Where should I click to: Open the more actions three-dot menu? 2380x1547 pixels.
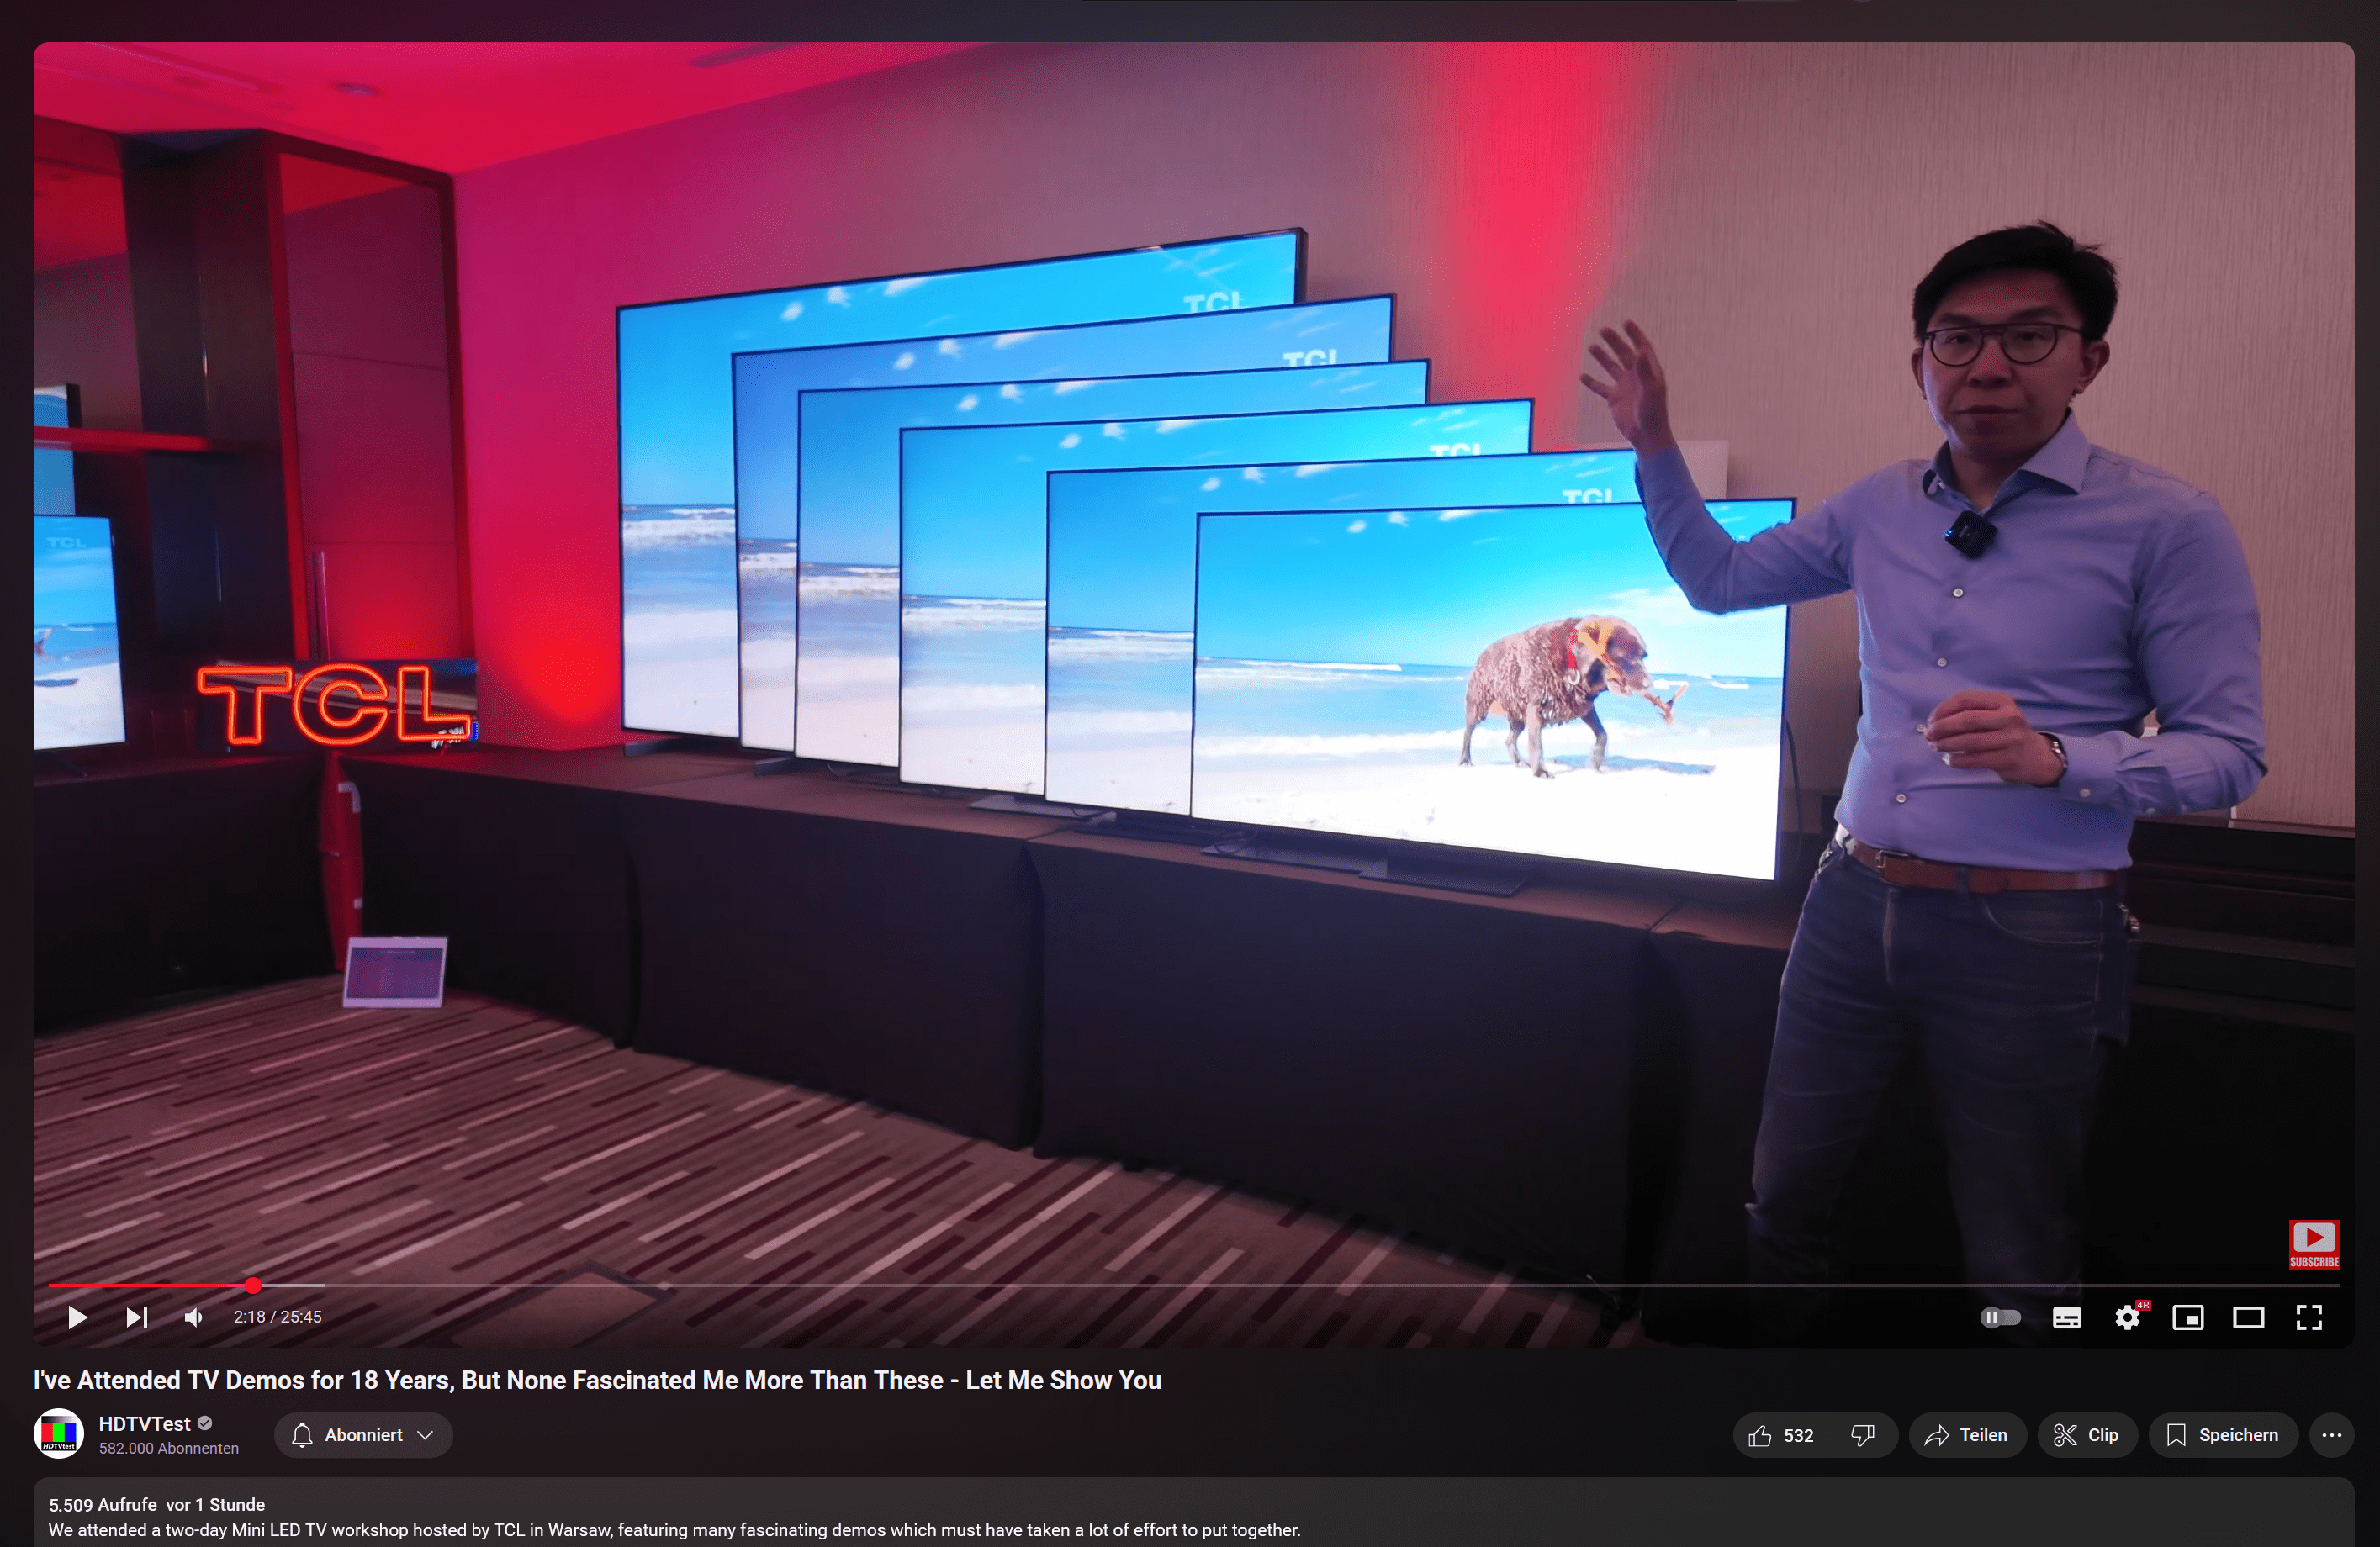click(x=2331, y=1435)
